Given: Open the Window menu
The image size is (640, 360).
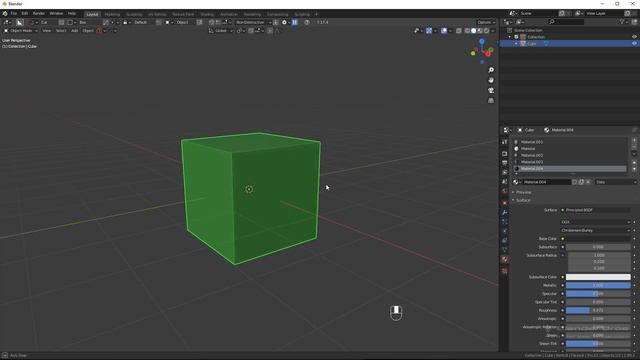Looking at the screenshot, I should tap(56, 13).
